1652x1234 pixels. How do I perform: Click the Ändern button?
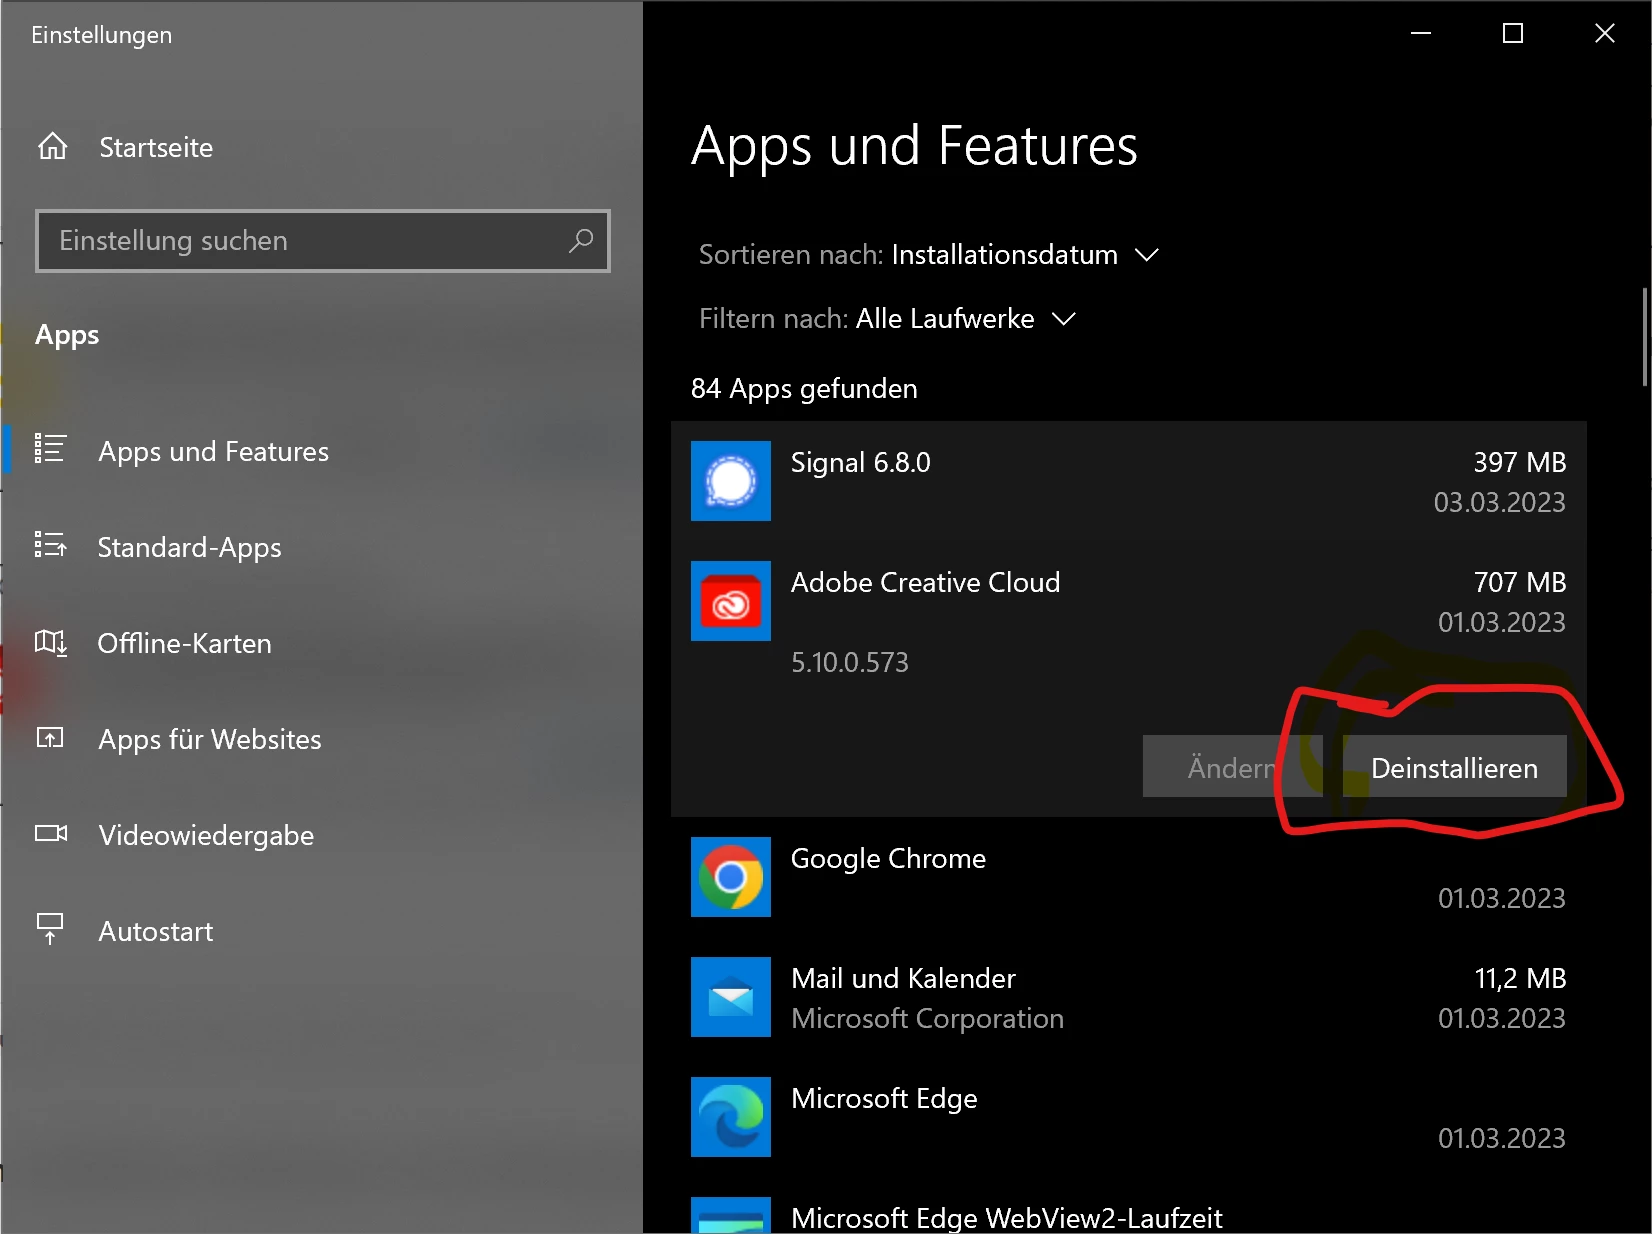click(x=1232, y=767)
